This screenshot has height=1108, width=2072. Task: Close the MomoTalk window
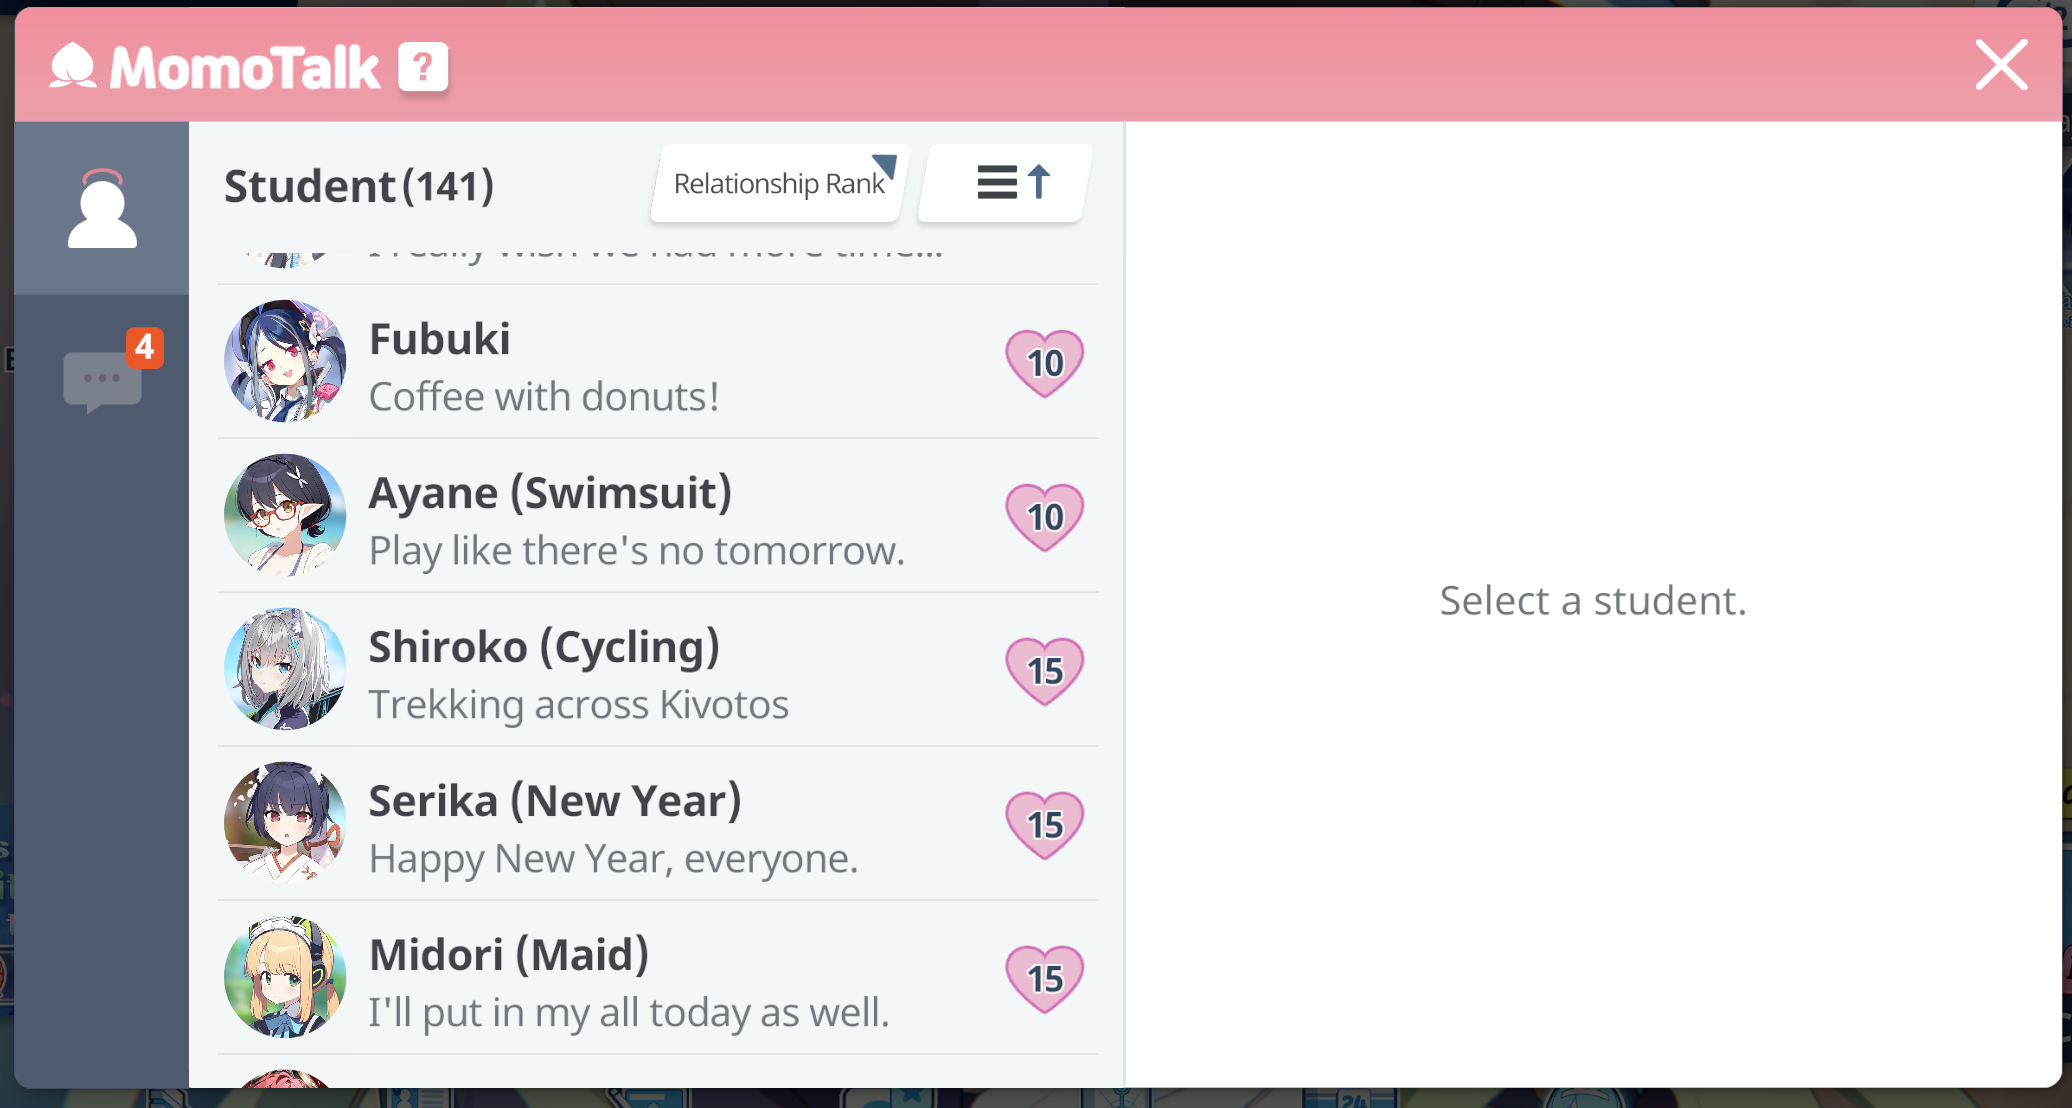pos(2001,65)
